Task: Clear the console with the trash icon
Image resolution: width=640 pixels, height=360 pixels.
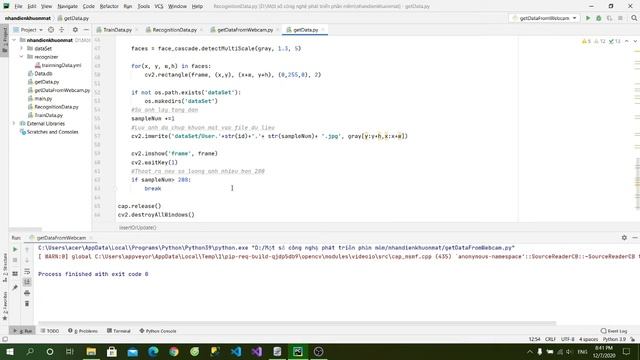Action: 27,304
